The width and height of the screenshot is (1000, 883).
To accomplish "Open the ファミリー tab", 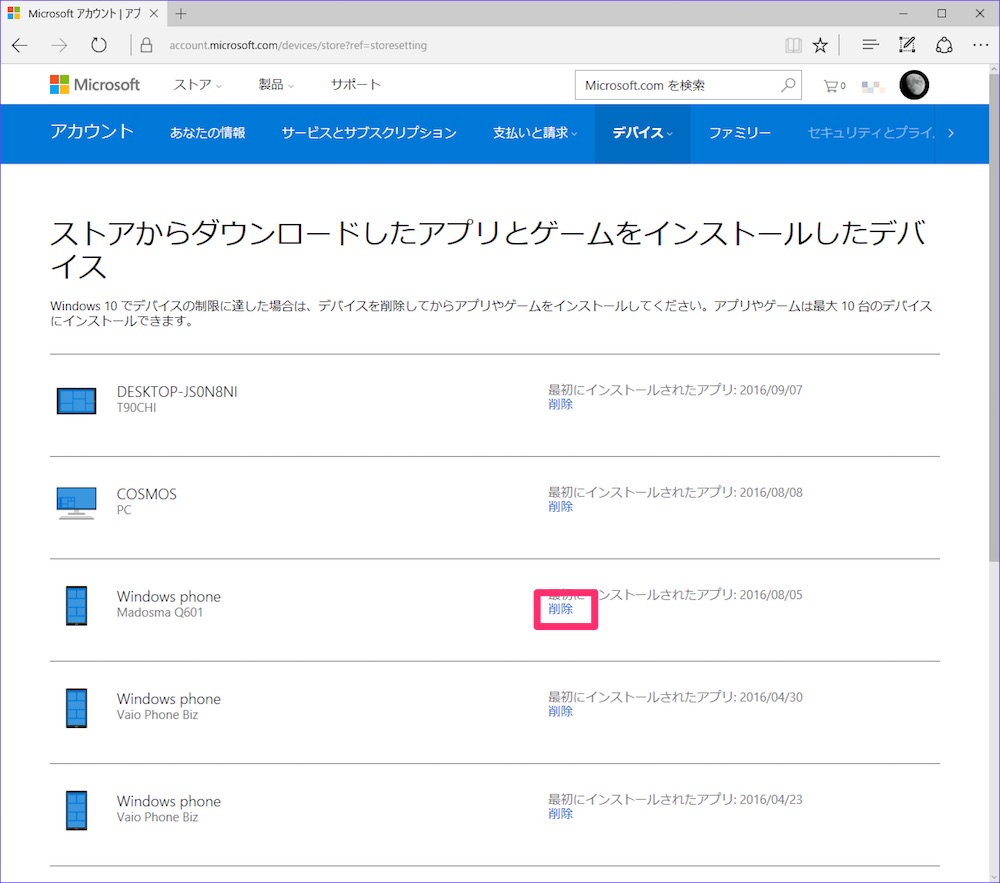I will (740, 133).
